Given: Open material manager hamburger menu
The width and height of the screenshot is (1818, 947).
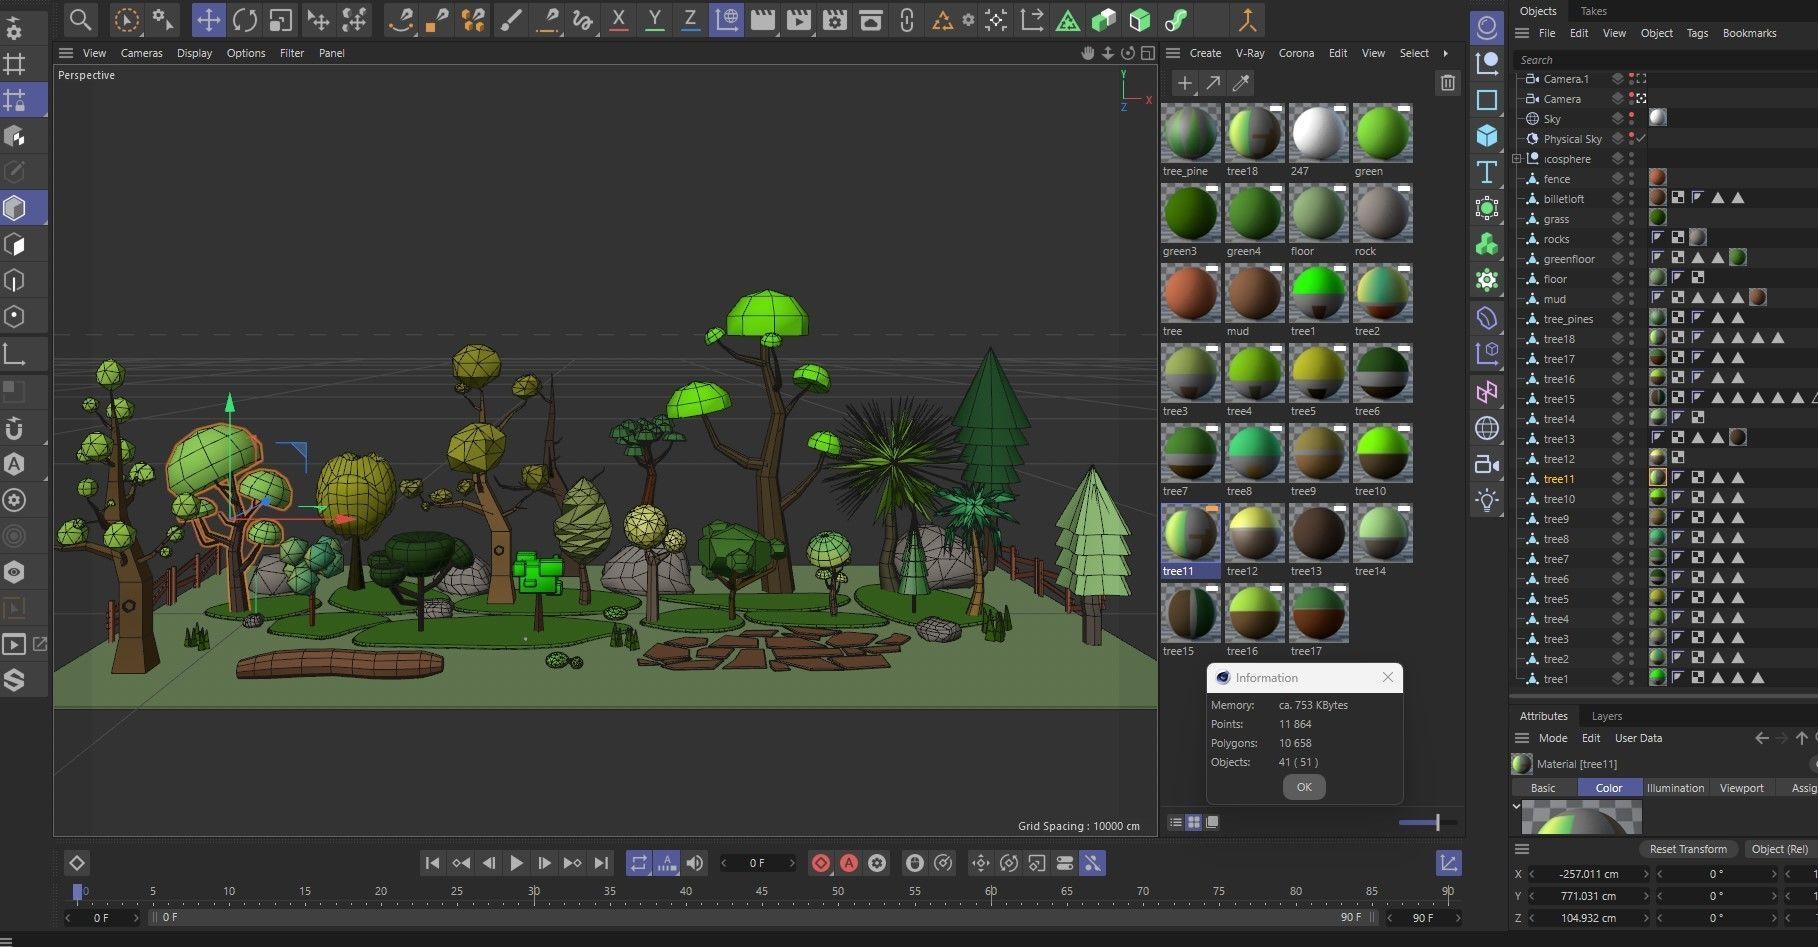Looking at the screenshot, I should (x=1173, y=53).
